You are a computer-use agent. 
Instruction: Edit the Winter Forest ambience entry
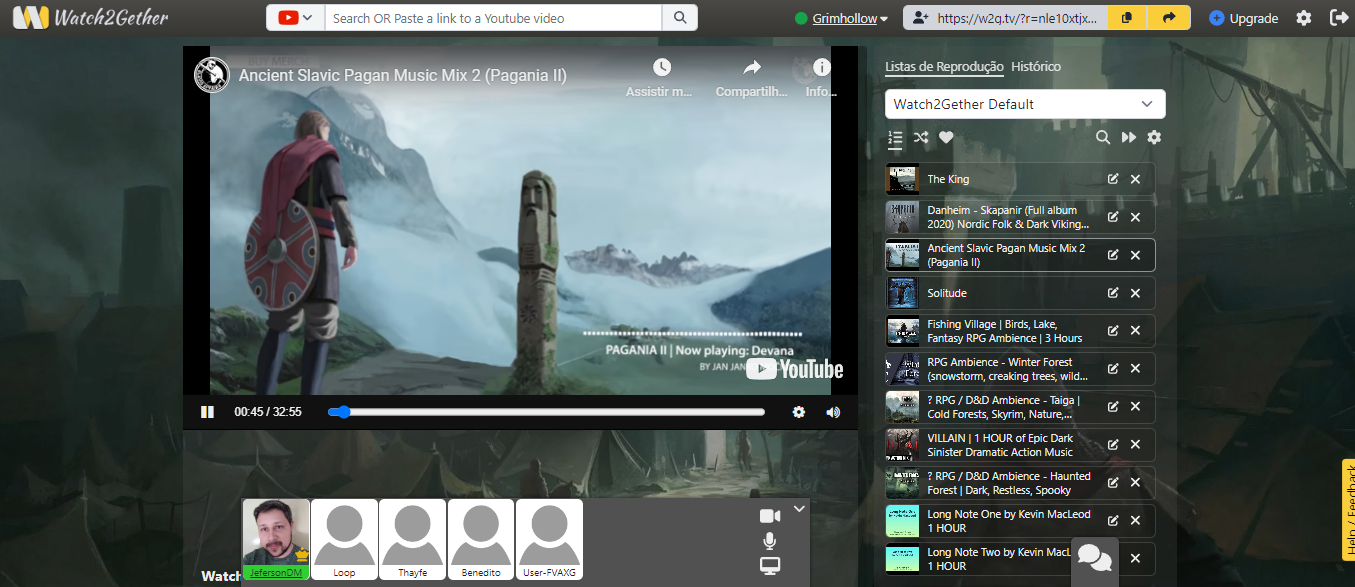point(1113,369)
